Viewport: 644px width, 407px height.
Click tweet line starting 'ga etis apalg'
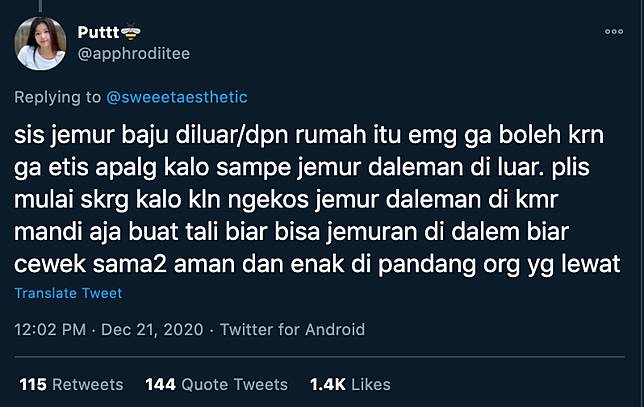coord(302,168)
